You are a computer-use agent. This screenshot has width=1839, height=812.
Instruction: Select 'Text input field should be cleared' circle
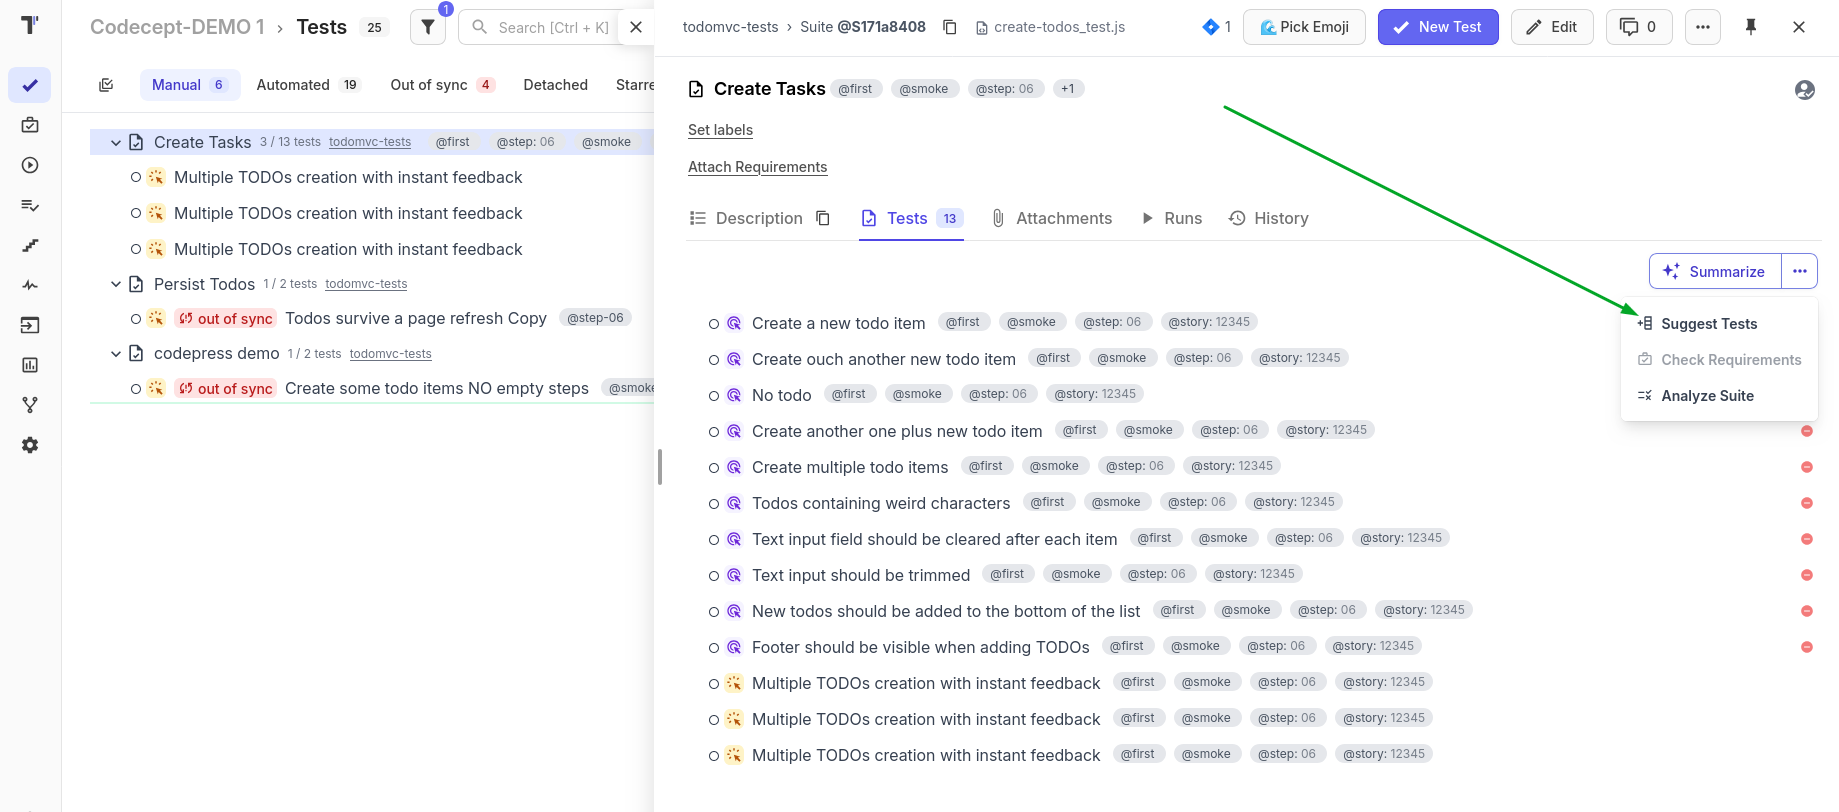(714, 540)
